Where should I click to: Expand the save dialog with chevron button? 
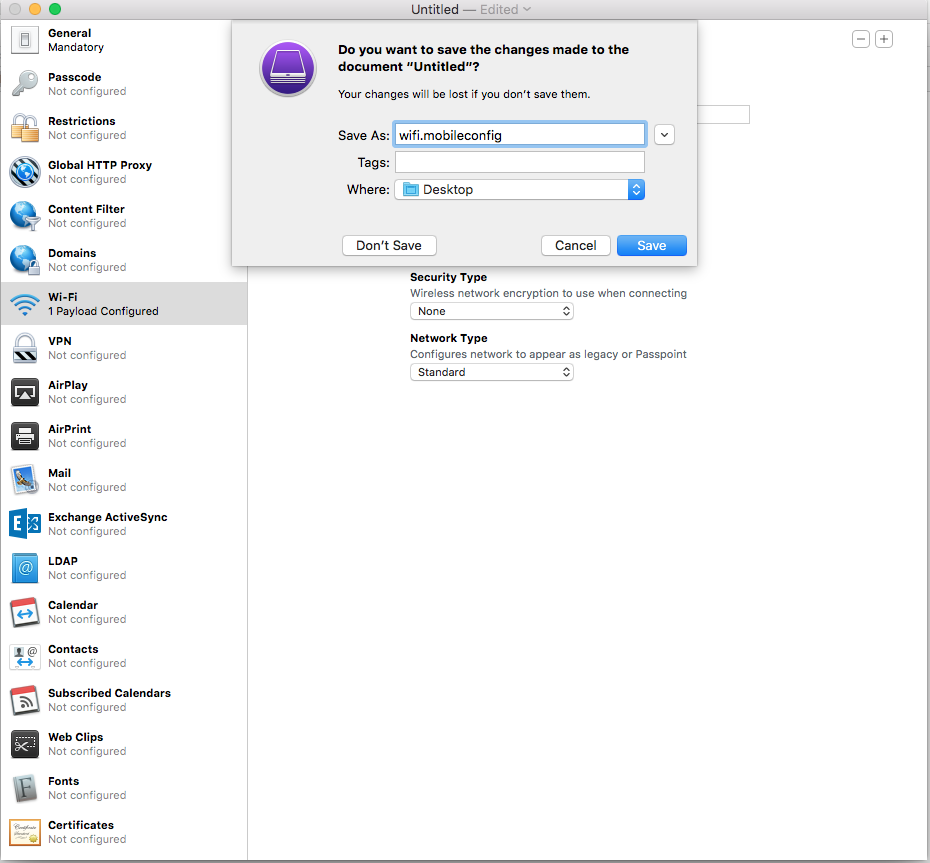click(664, 135)
